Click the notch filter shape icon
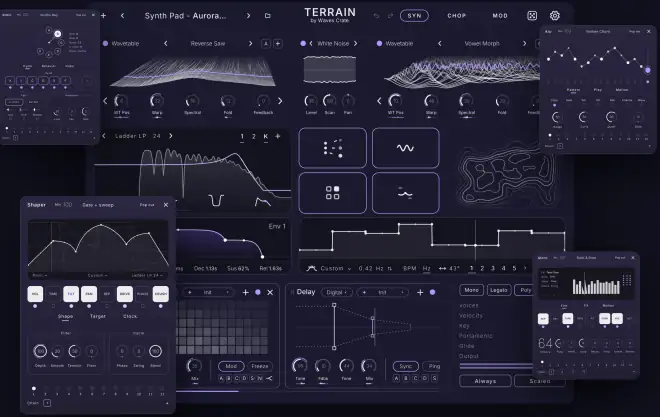 pos(216,200)
